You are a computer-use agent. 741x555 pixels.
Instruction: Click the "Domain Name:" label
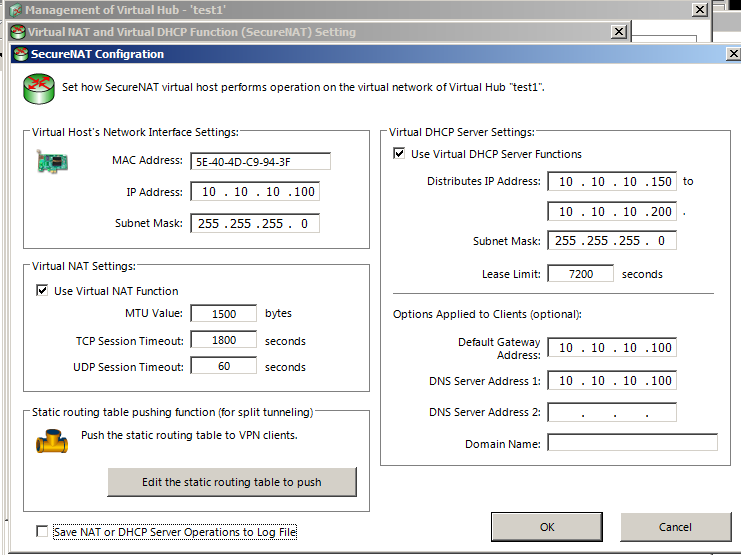[503, 444]
